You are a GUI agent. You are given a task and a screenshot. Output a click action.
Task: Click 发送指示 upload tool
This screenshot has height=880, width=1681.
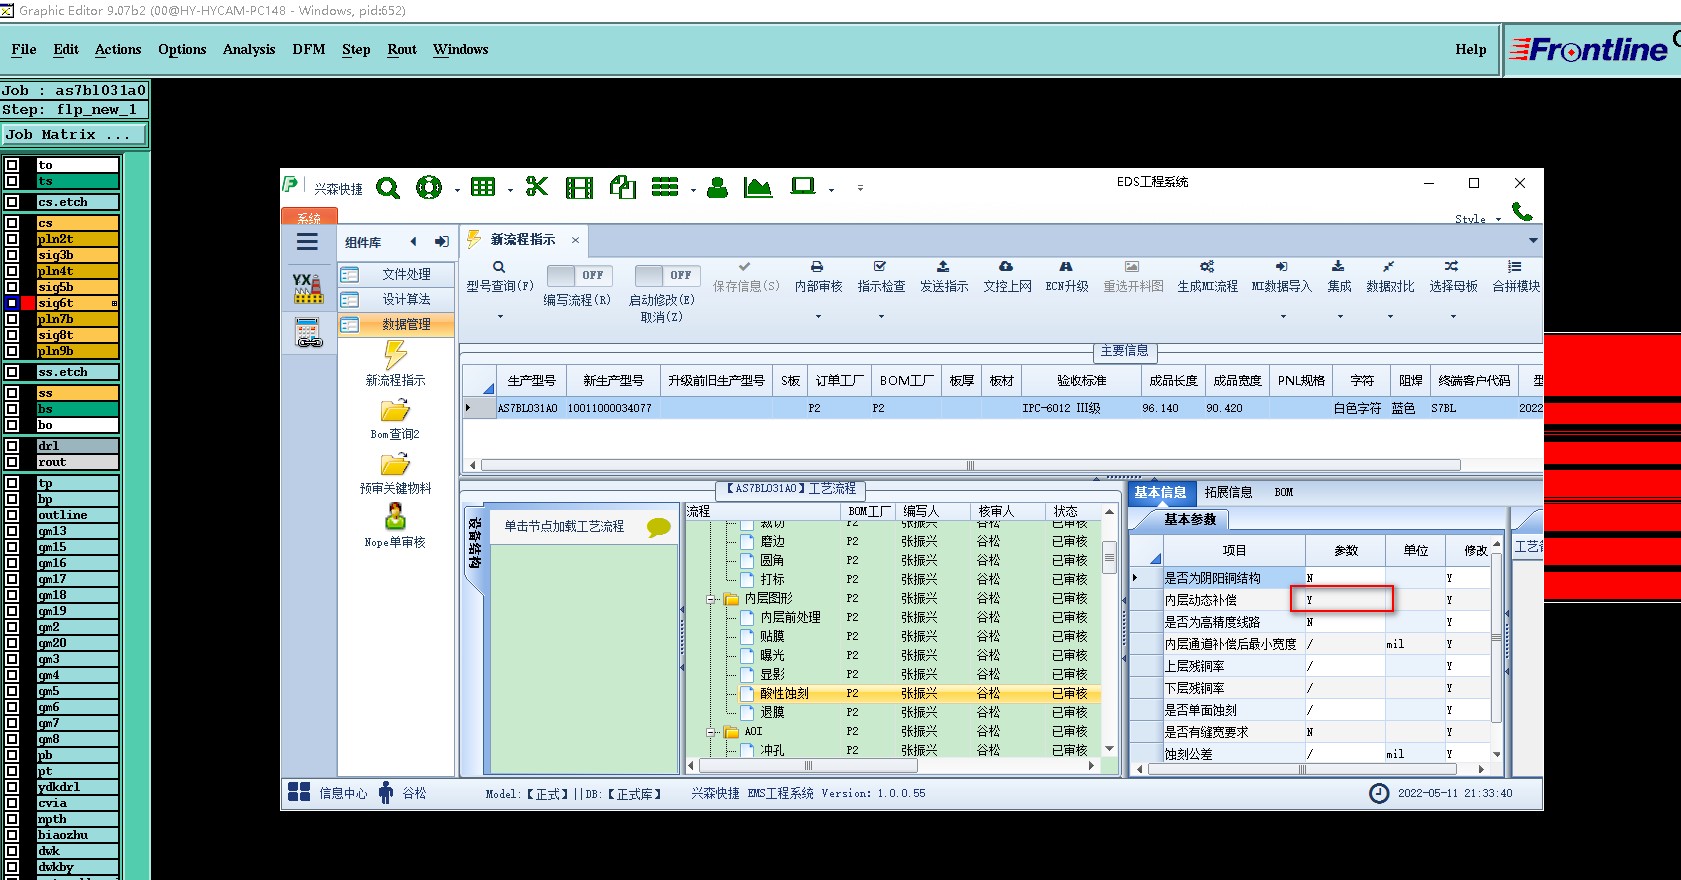(x=944, y=276)
